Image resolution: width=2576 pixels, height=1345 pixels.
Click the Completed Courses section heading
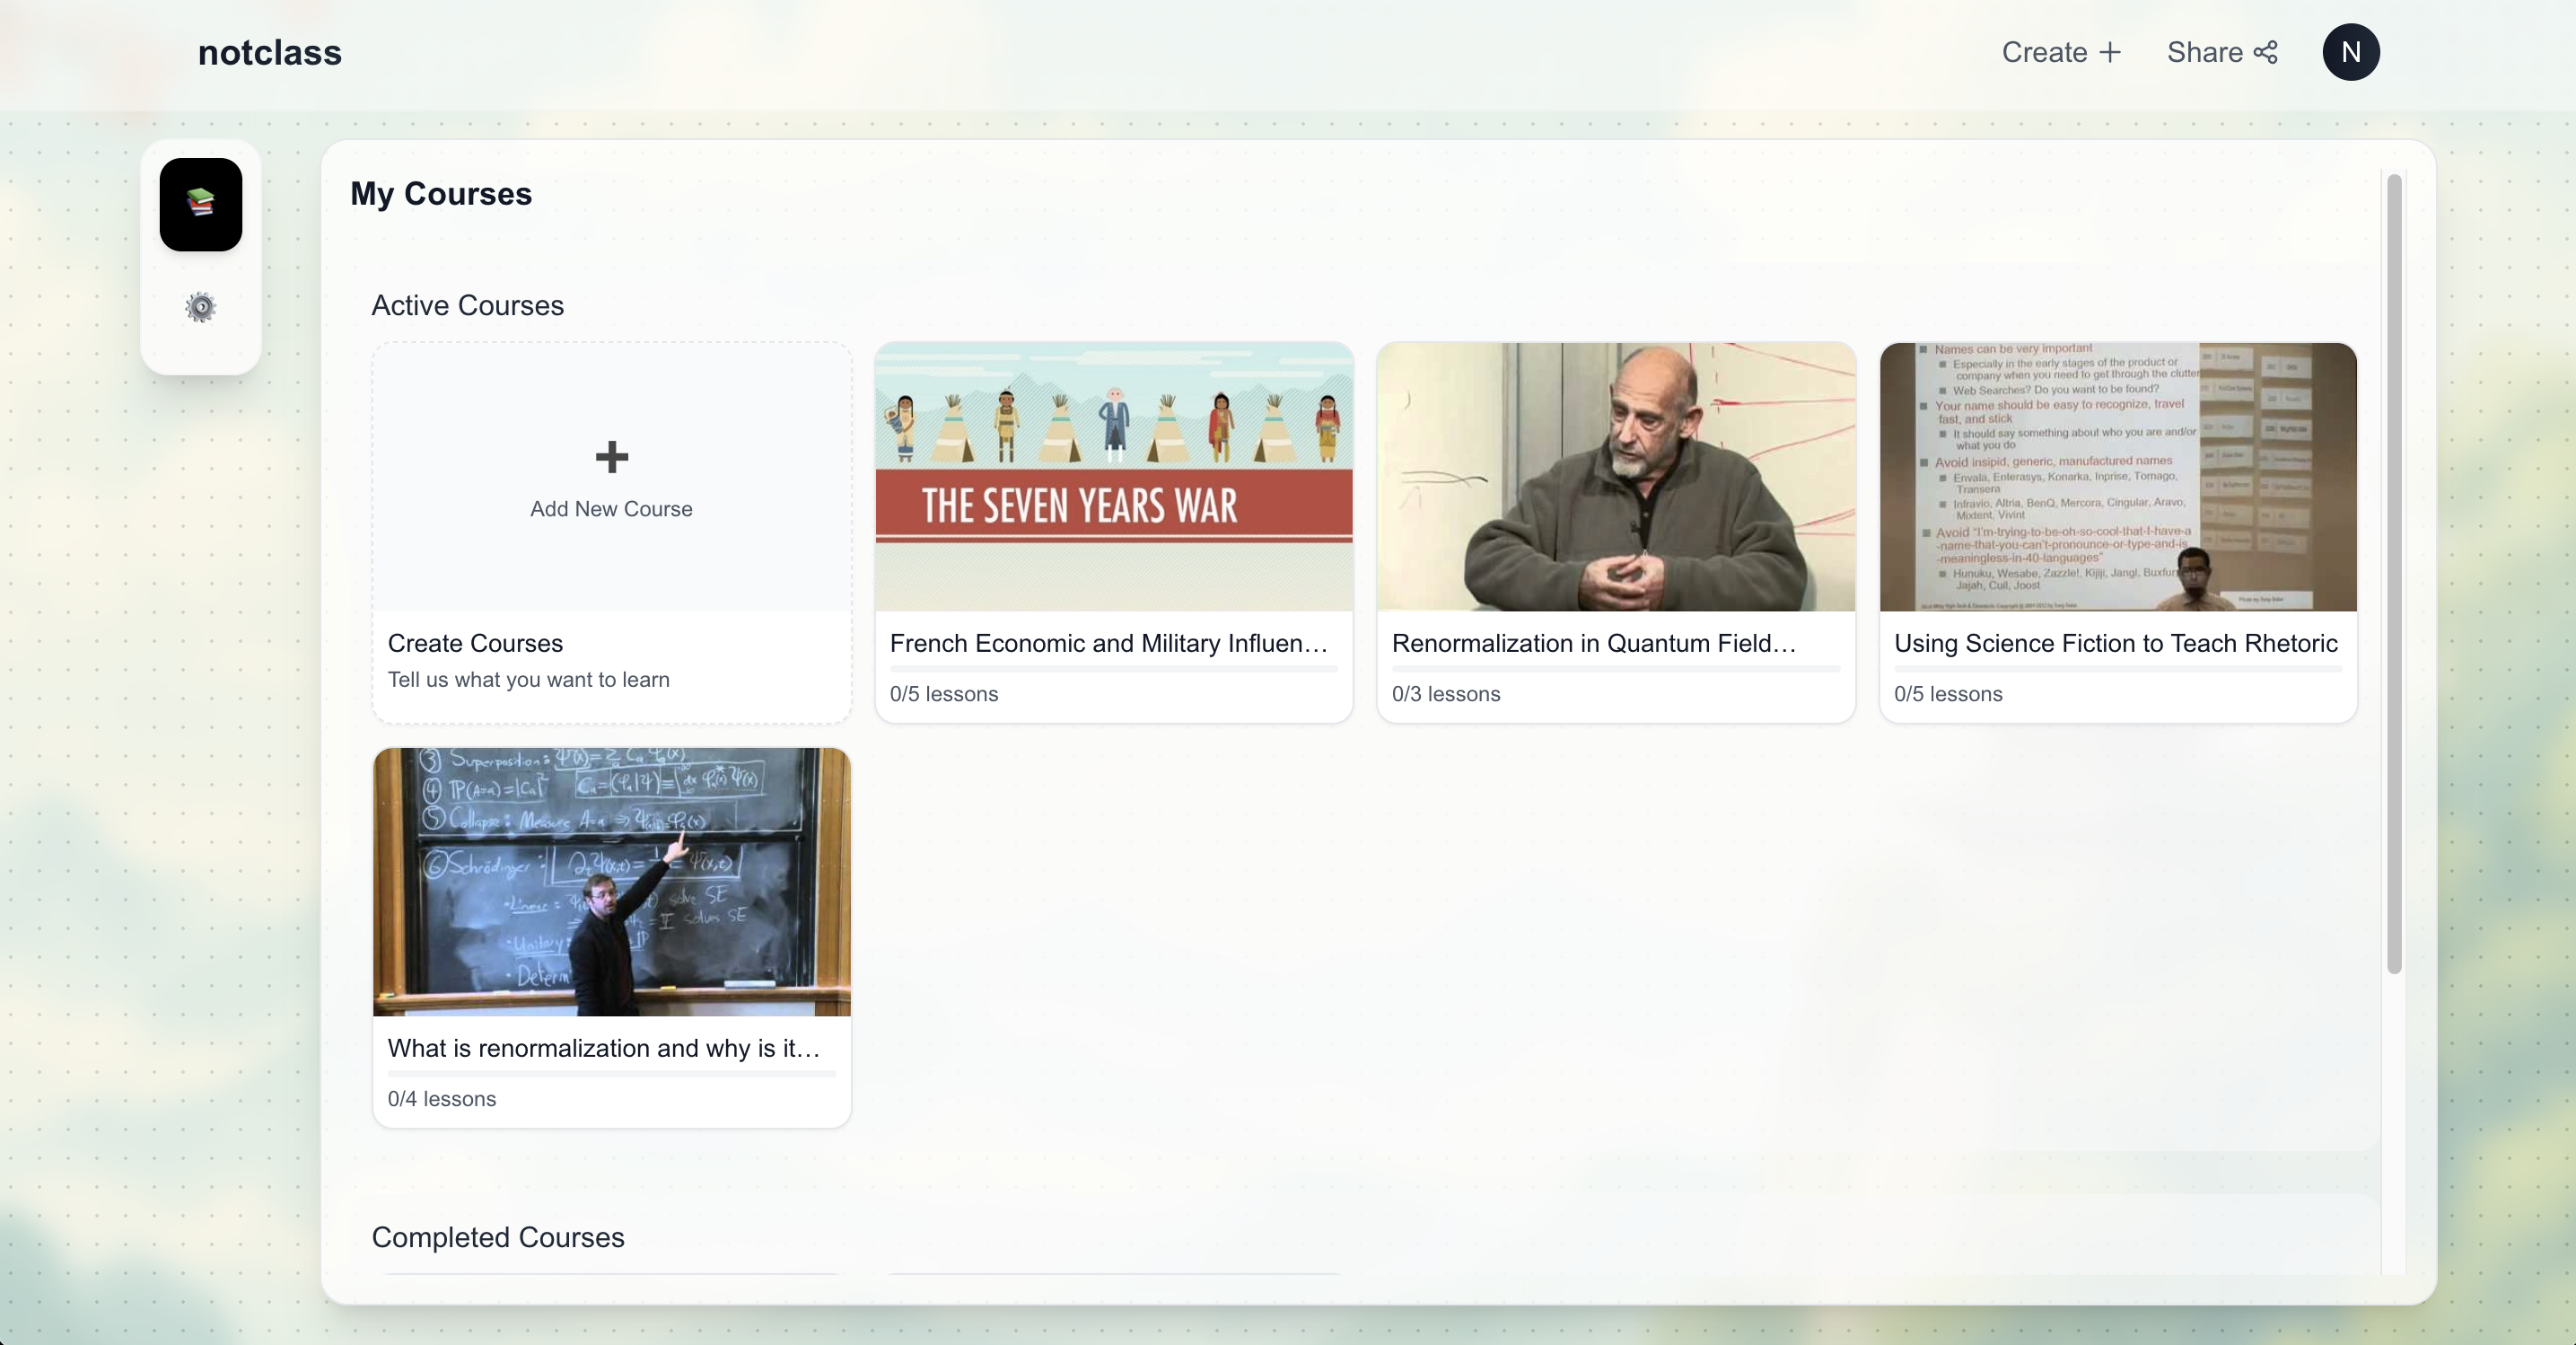pyautogui.click(x=497, y=1237)
